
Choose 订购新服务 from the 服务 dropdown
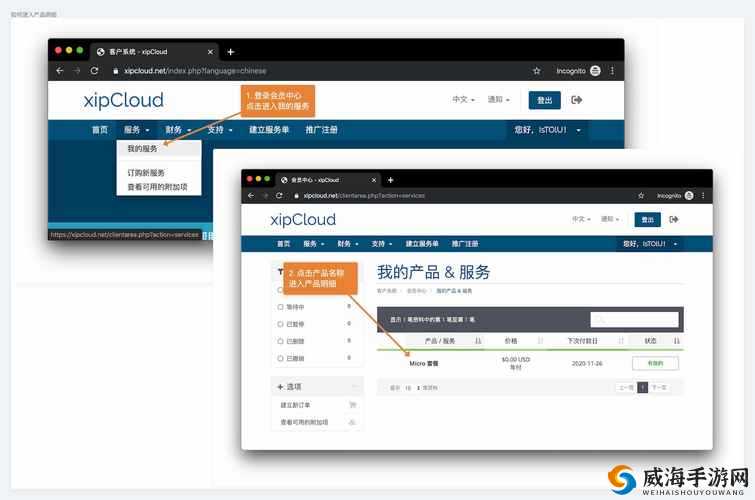click(146, 172)
